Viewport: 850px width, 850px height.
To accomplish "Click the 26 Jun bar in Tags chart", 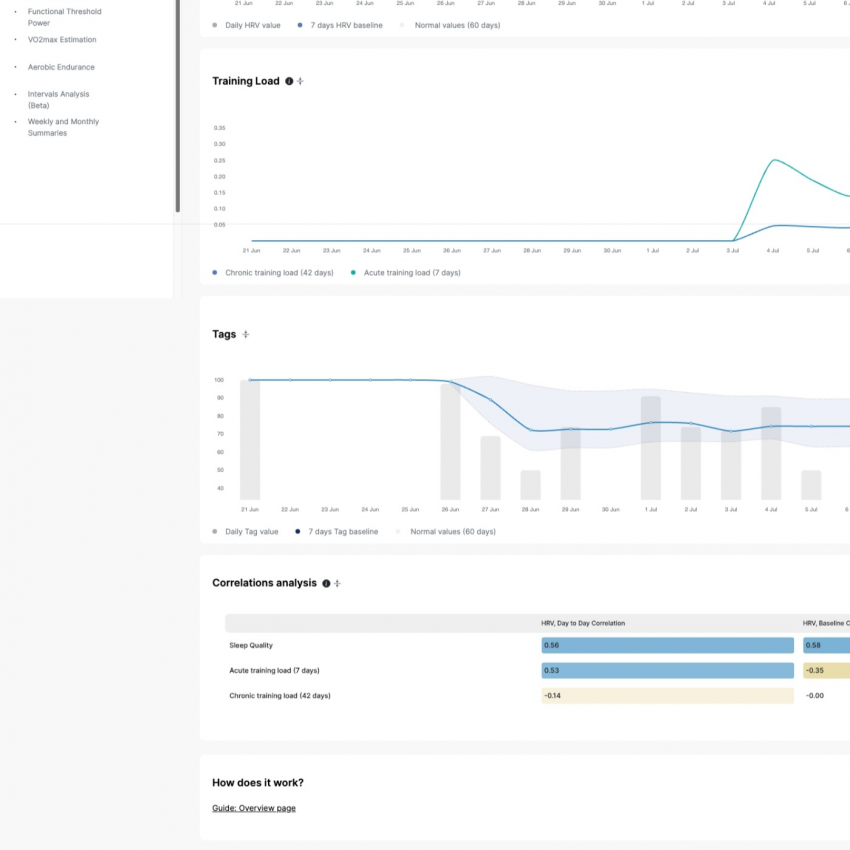I will click(x=450, y=441).
